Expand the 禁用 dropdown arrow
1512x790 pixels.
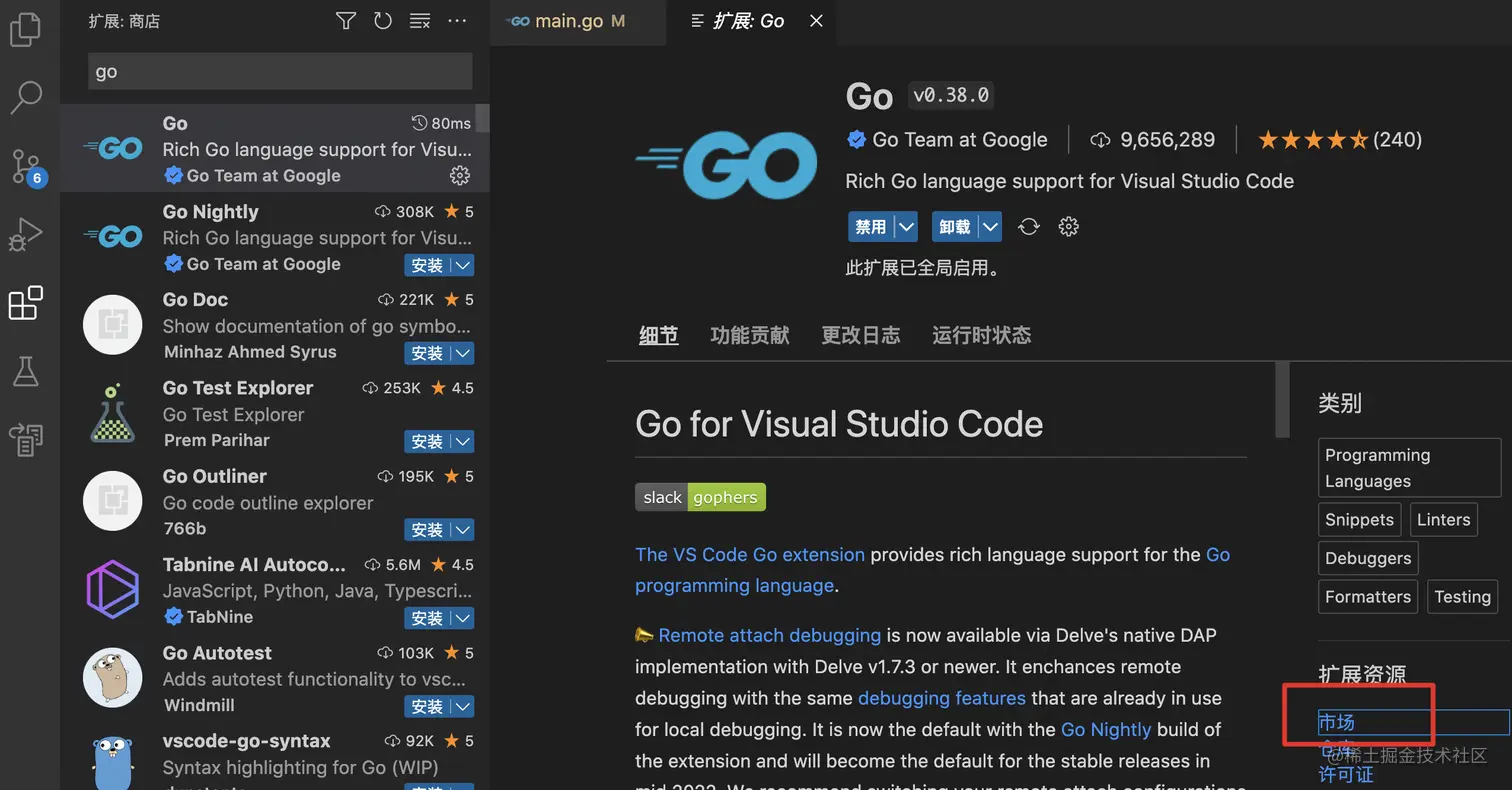click(x=906, y=227)
